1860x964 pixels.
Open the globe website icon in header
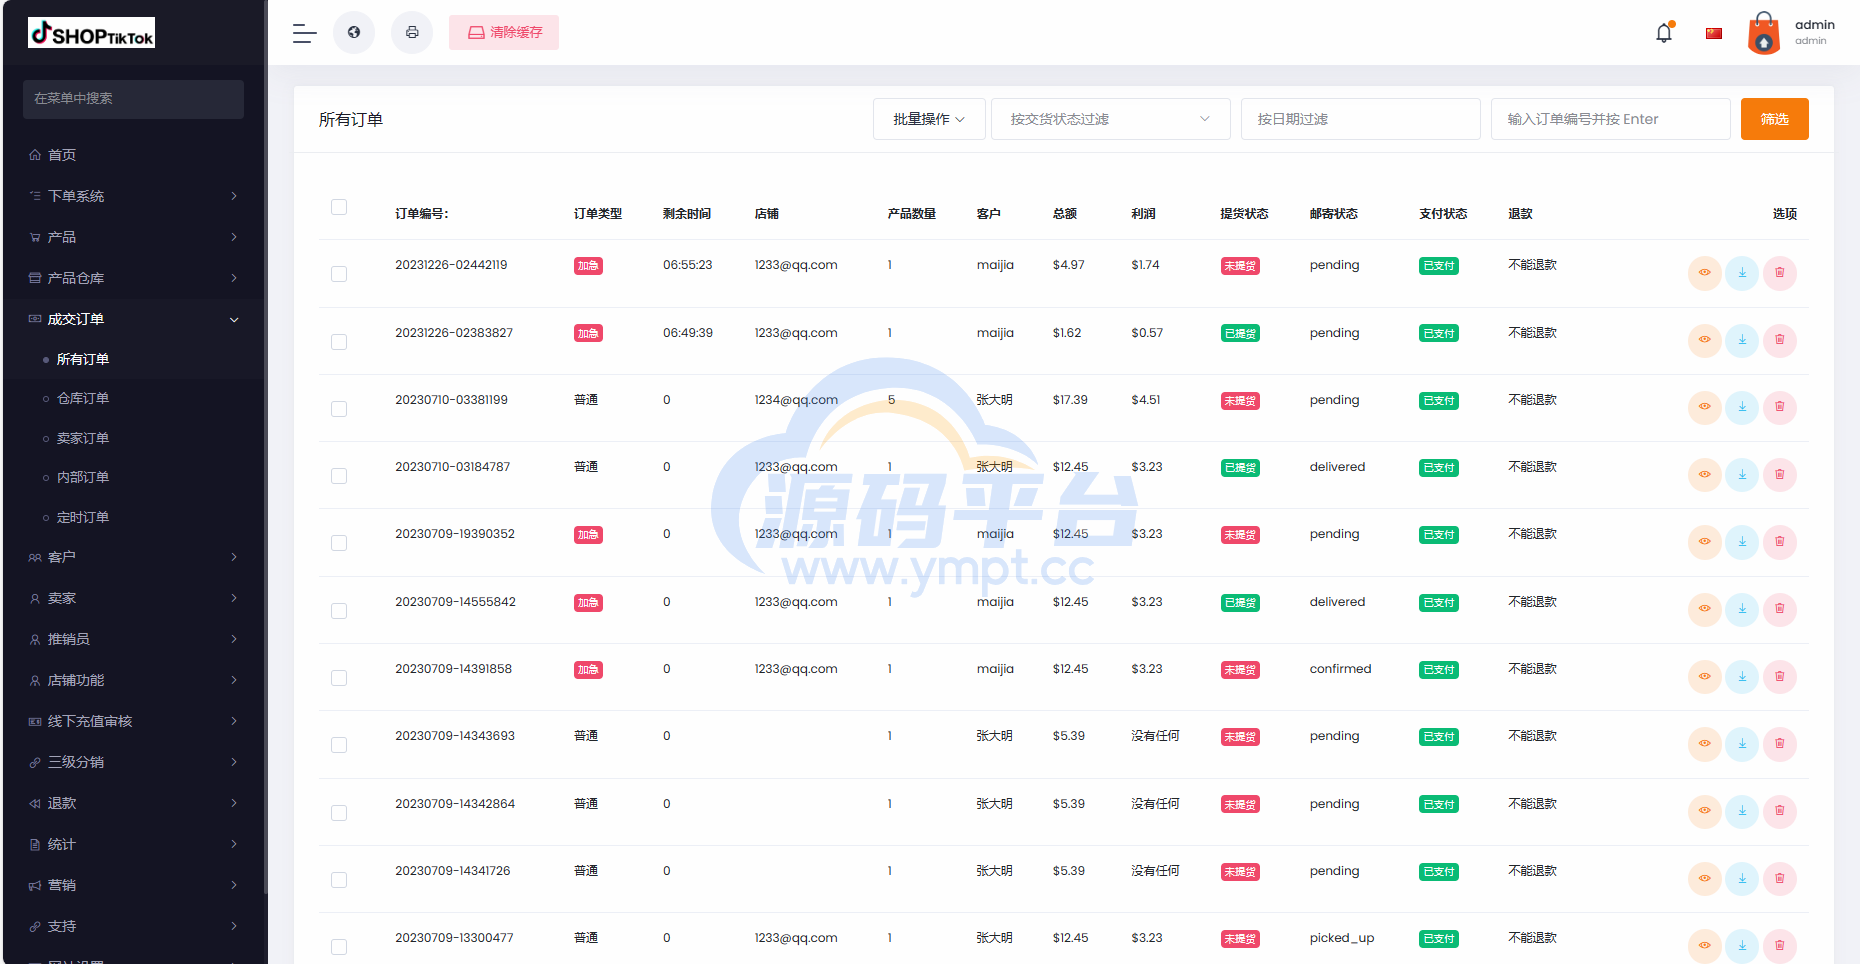(354, 32)
